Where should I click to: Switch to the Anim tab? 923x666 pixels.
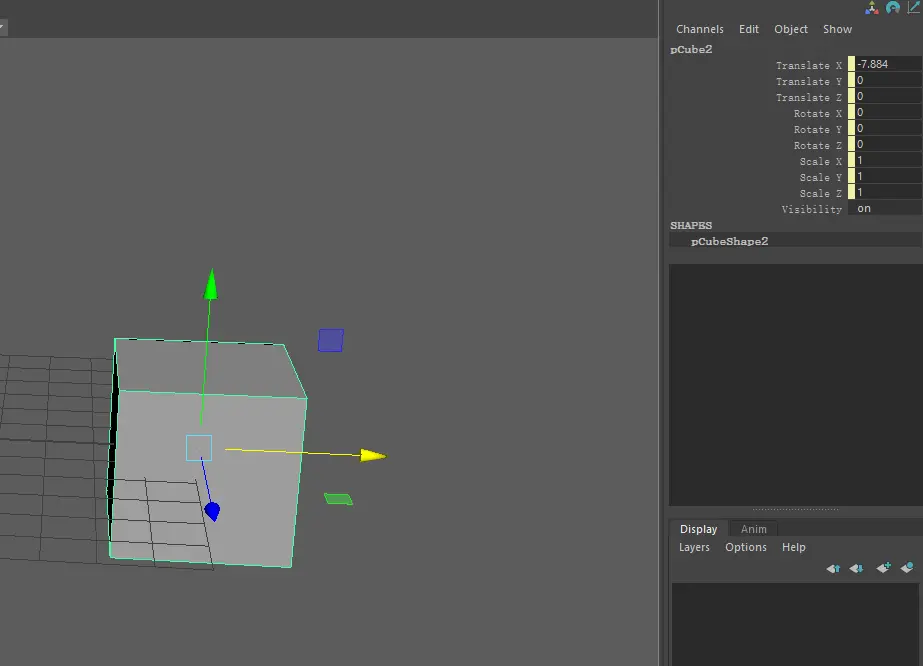[754, 529]
